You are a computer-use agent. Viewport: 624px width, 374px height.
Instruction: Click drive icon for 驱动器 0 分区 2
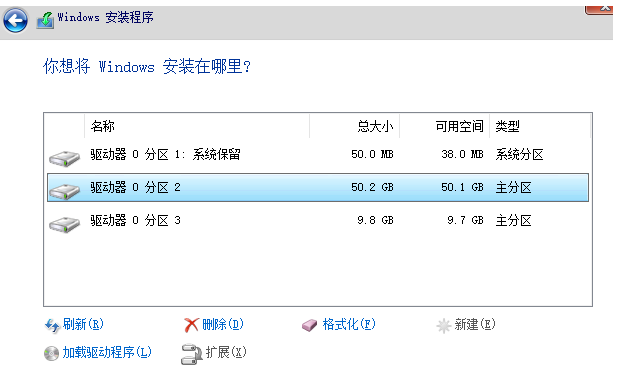(64, 191)
